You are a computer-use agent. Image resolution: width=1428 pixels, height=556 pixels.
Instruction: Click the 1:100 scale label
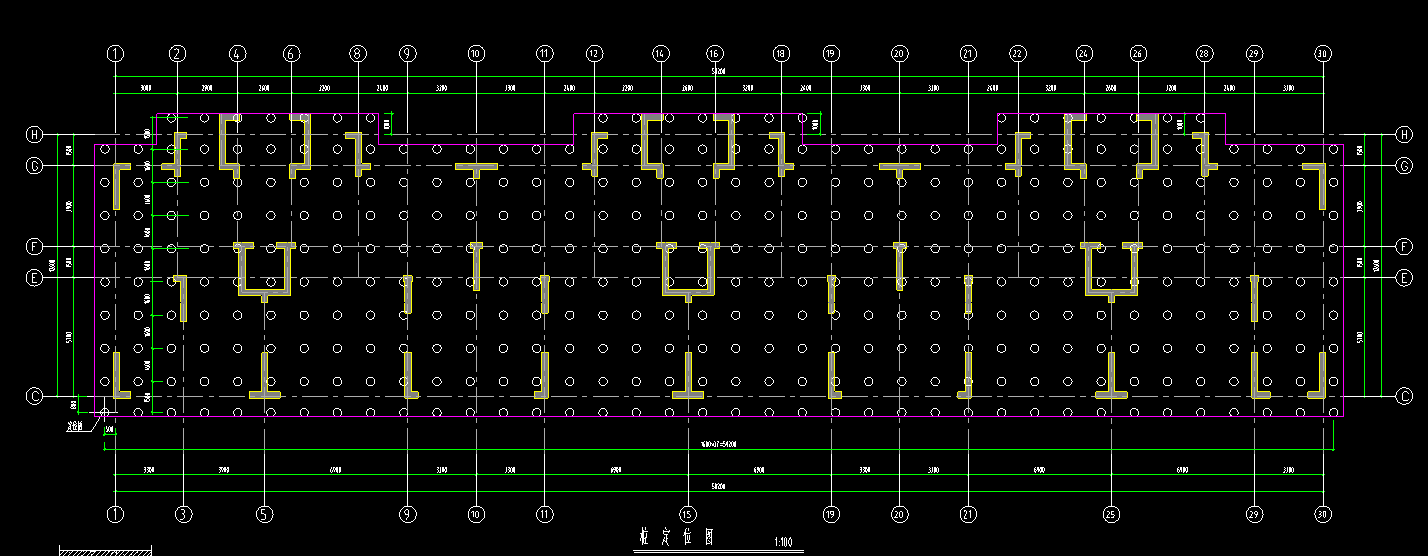[783, 543]
